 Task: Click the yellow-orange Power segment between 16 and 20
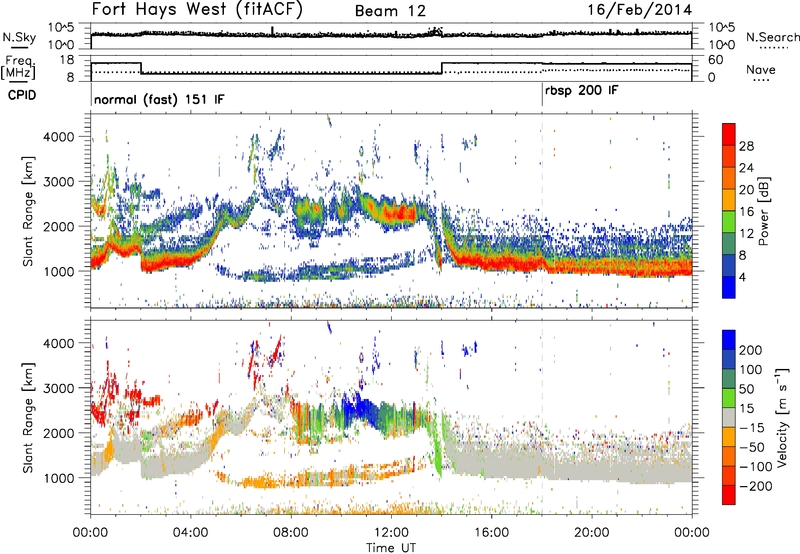[x=729, y=200]
